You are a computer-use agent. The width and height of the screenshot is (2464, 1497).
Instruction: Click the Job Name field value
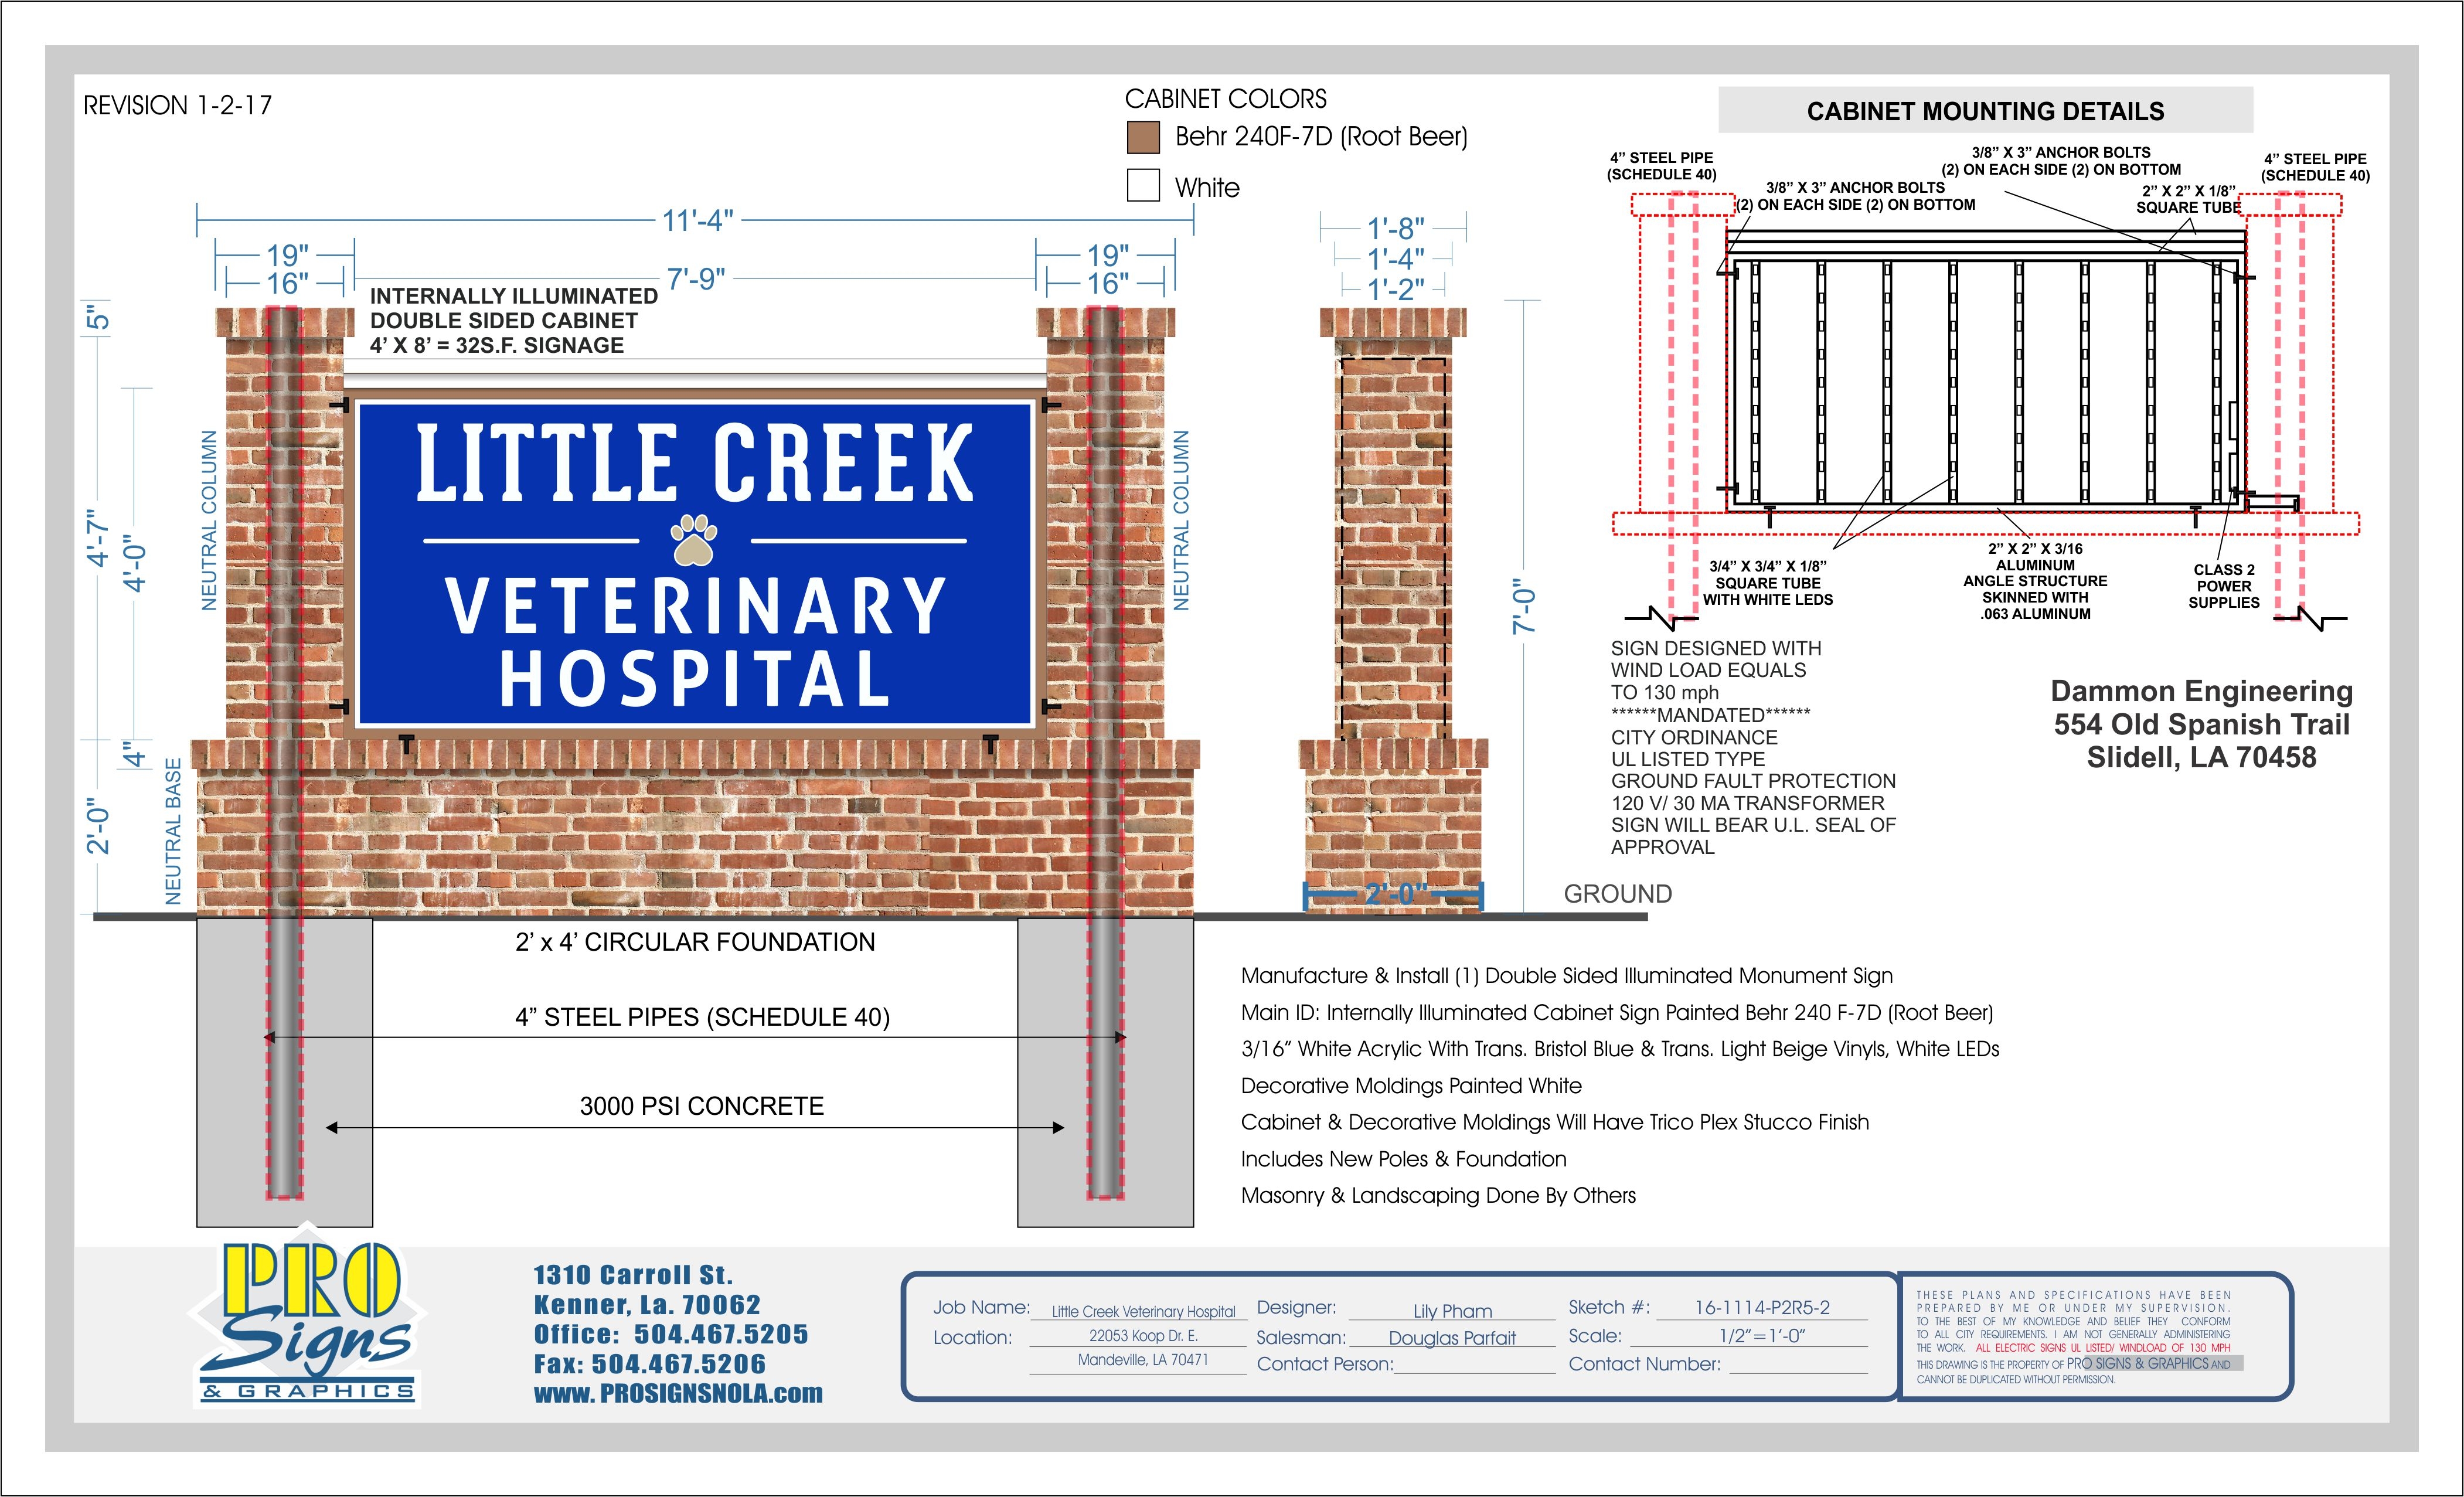(x=1143, y=1311)
